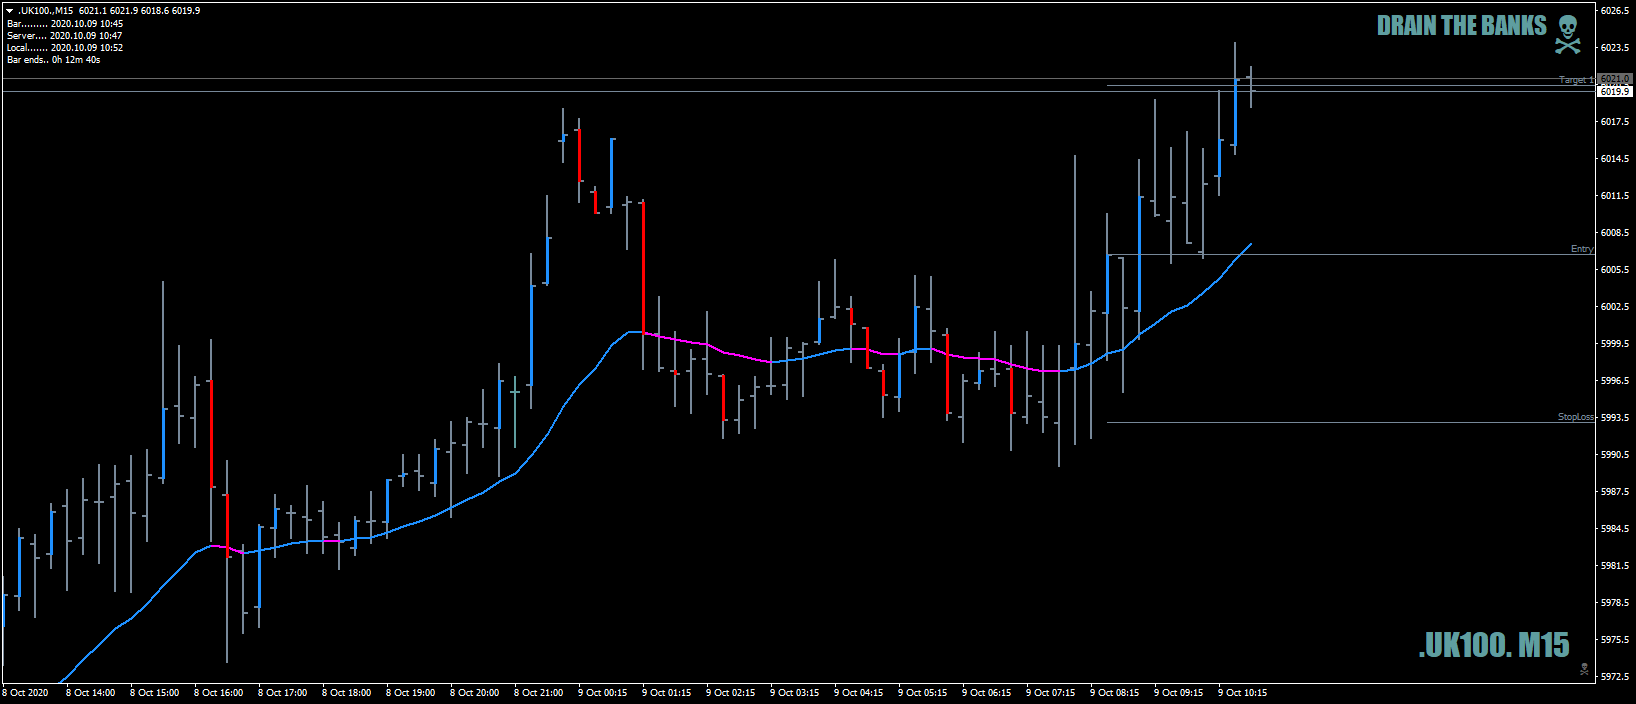Click the 'Bar......... 2020.10.09 10:45' info line

pyautogui.click(x=65, y=23)
